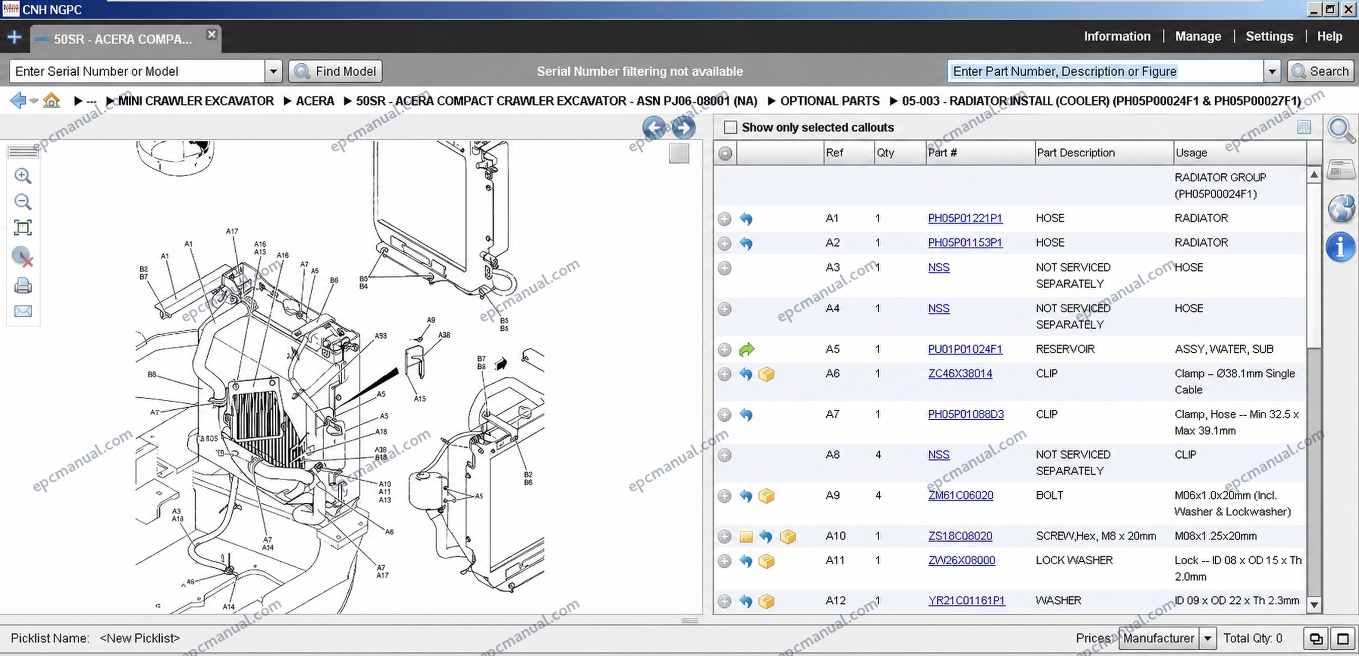Expand breadcrumb history arrow beside back button
This screenshot has width=1359, height=656.
pos(34,101)
